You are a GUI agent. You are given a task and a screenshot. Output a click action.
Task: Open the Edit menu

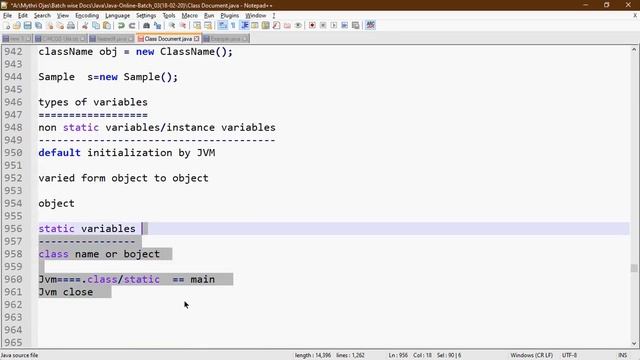pos(23,16)
